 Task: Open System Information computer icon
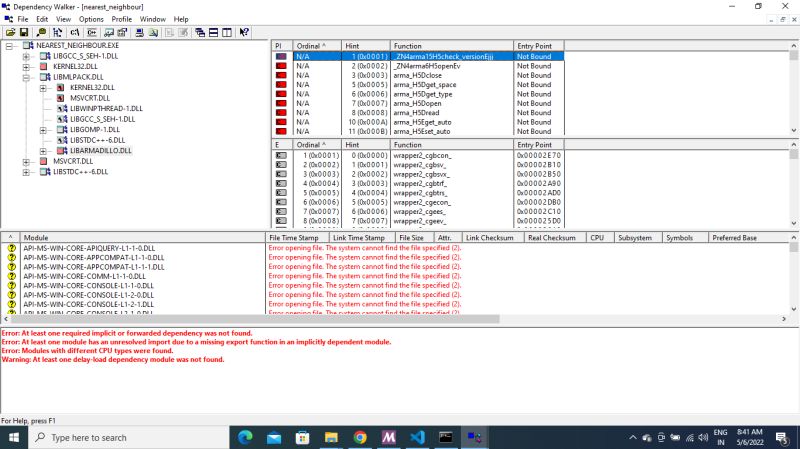coord(139,32)
